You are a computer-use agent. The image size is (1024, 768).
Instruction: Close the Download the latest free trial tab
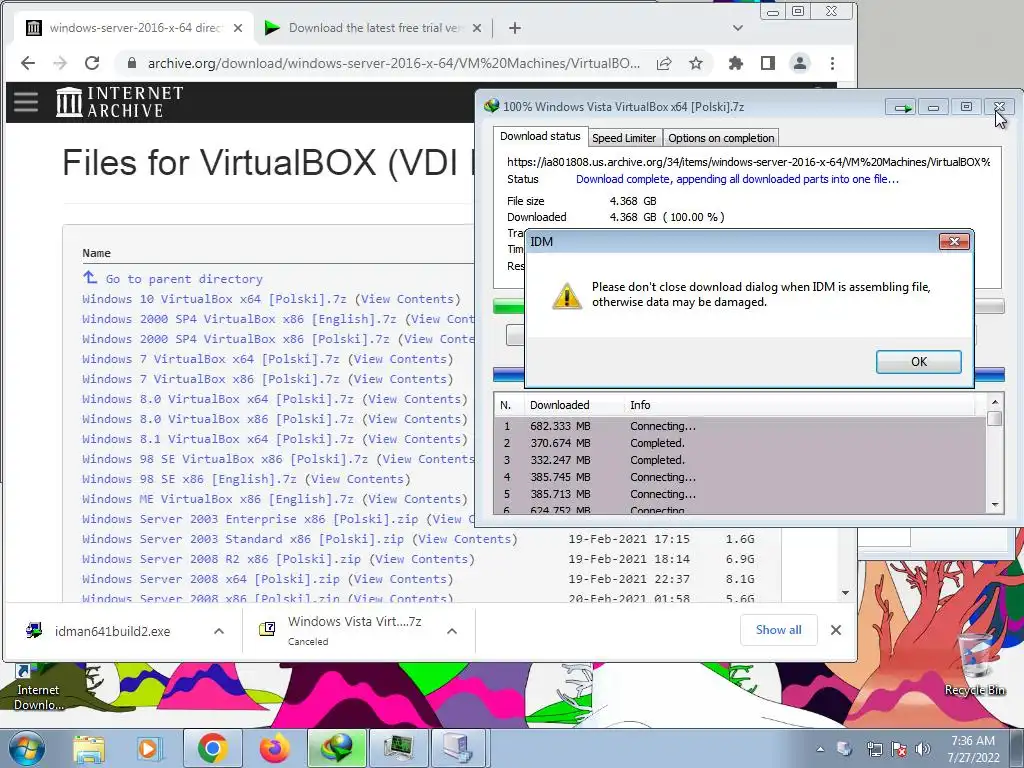[x=477, y=28]
